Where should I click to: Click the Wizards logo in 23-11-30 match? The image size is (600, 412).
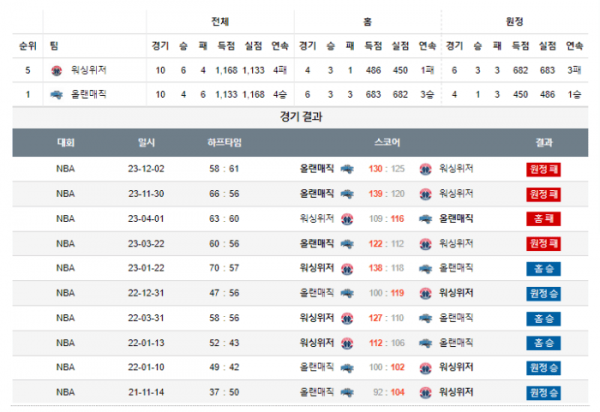click(x=425, y=194)
